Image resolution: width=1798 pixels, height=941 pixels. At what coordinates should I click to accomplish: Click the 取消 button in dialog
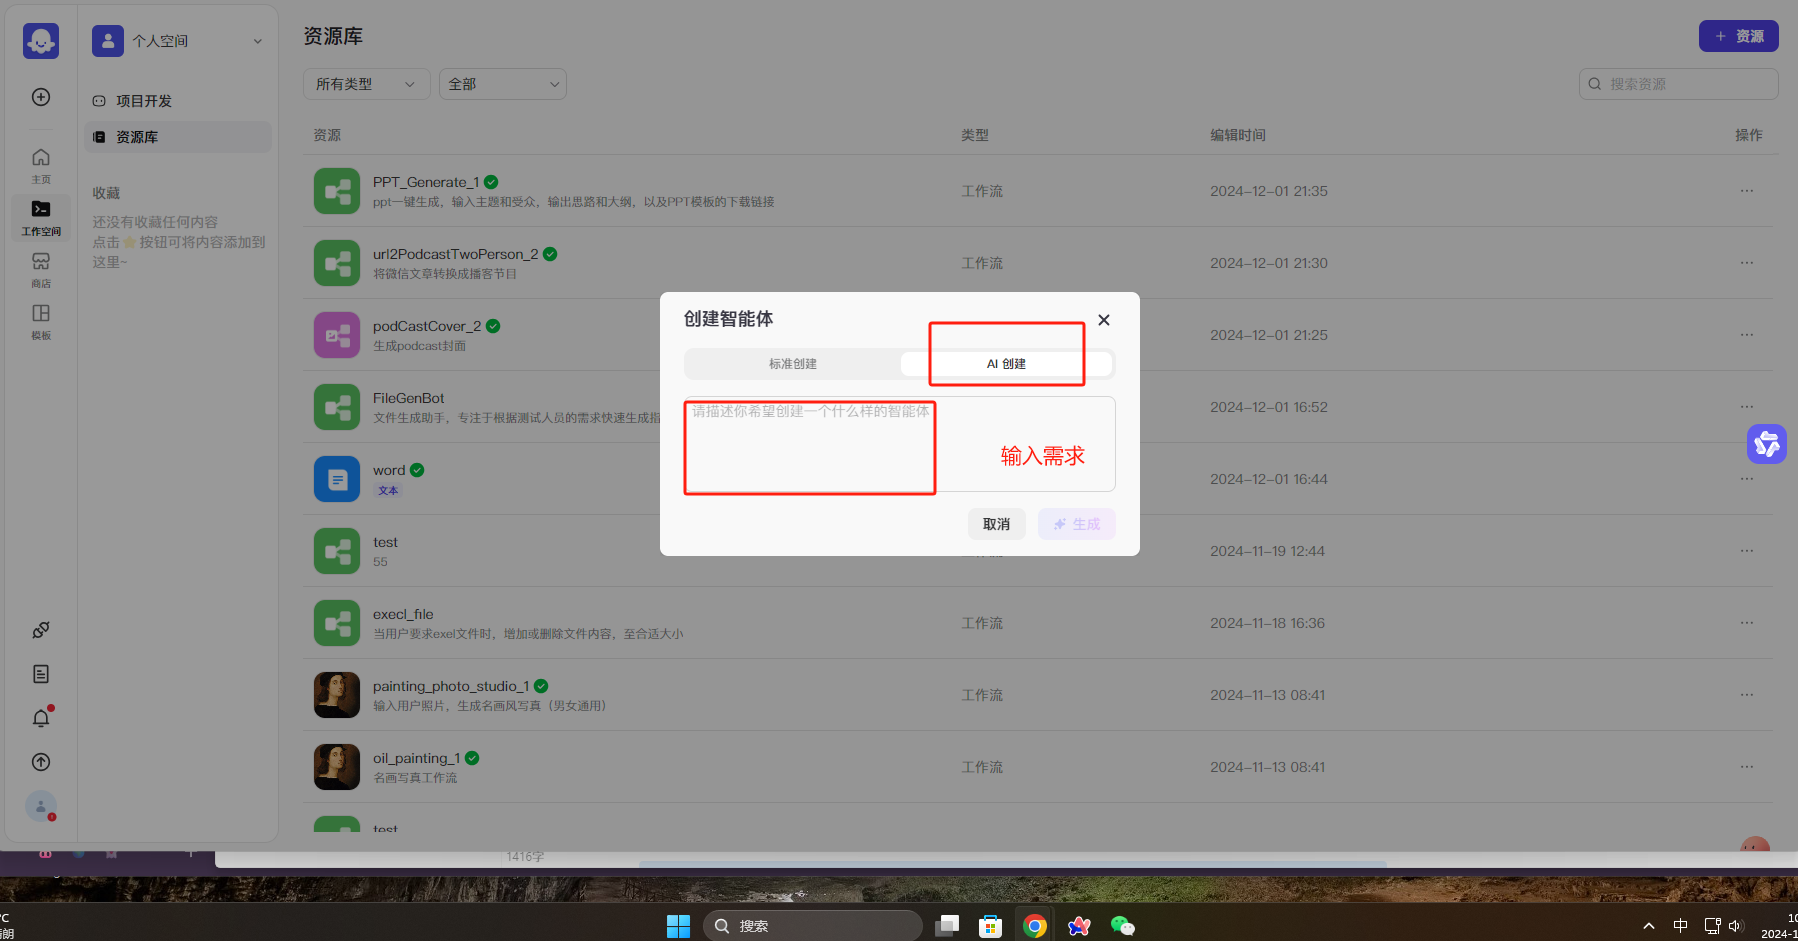tap(997, 524)
